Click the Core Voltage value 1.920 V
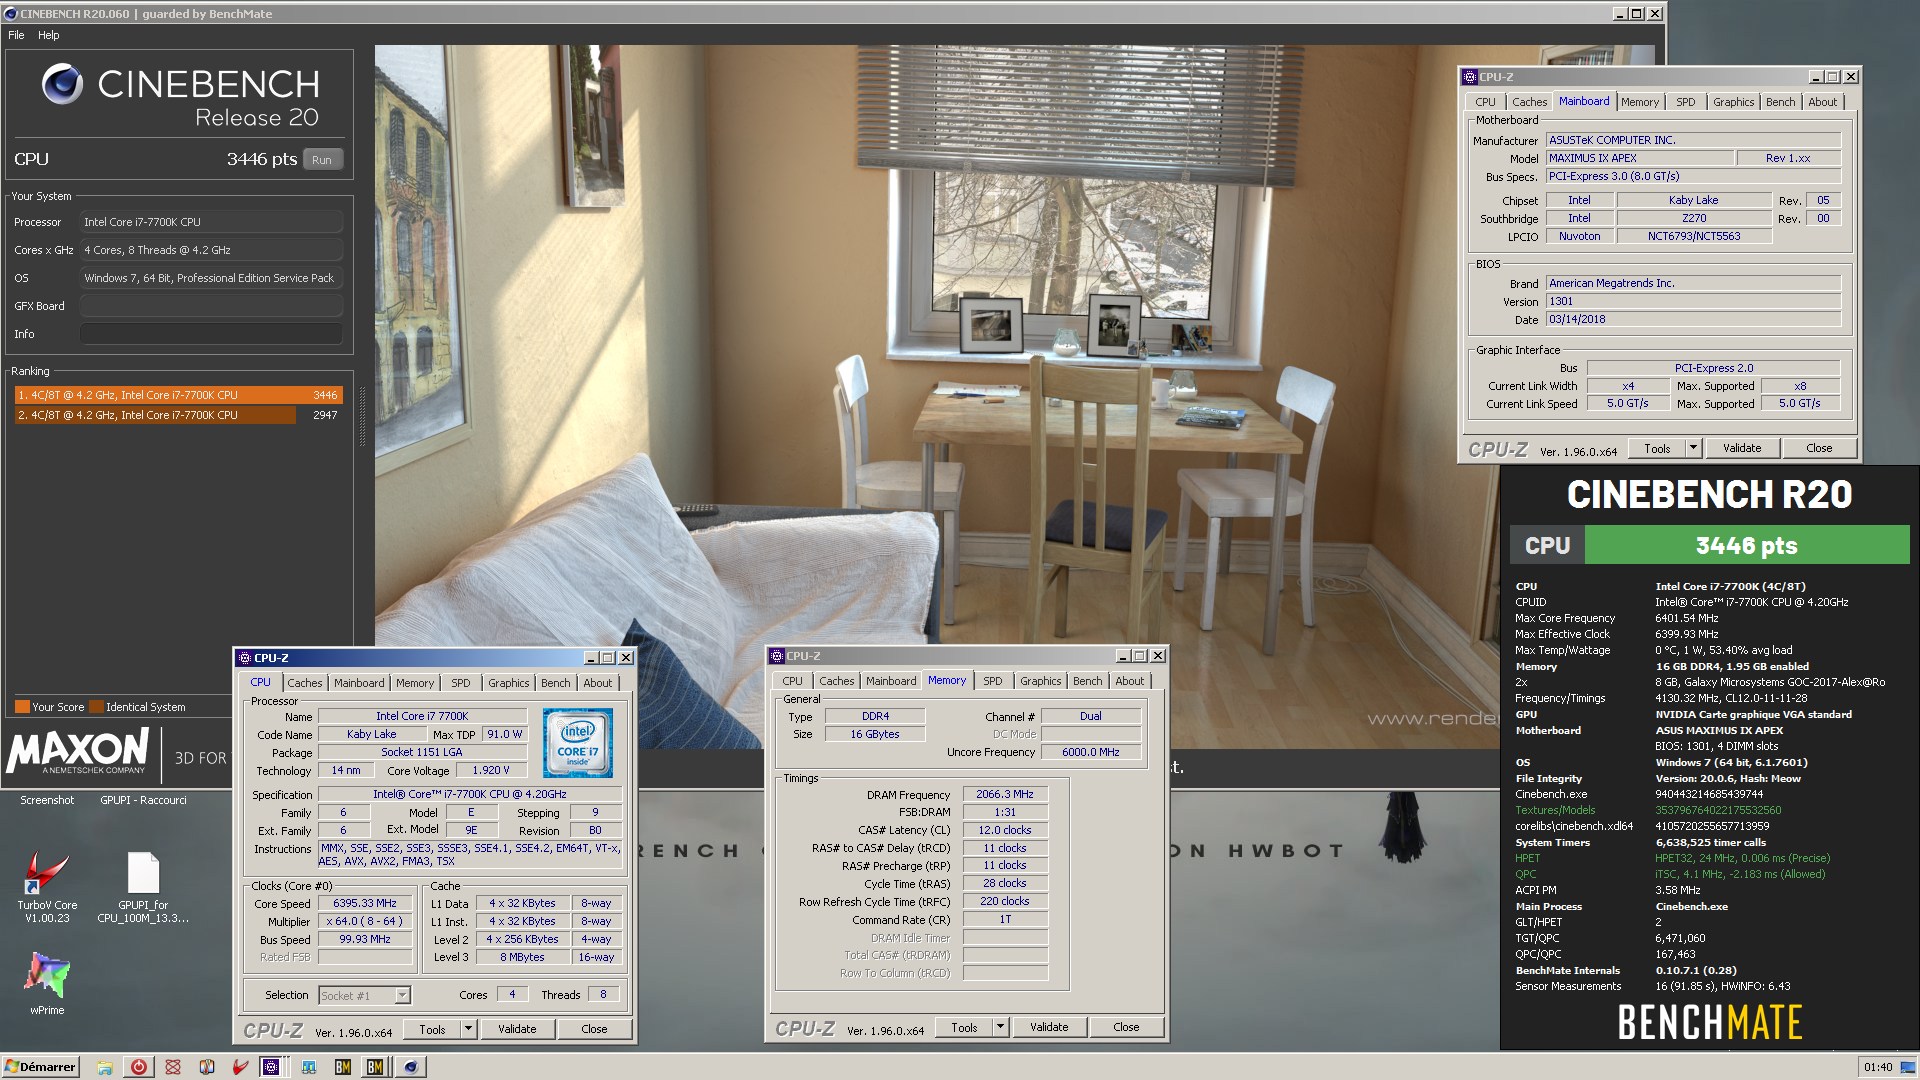The width and height of the screenshot is (1920, 1080). pyautogui.click(x=491, y=770)
